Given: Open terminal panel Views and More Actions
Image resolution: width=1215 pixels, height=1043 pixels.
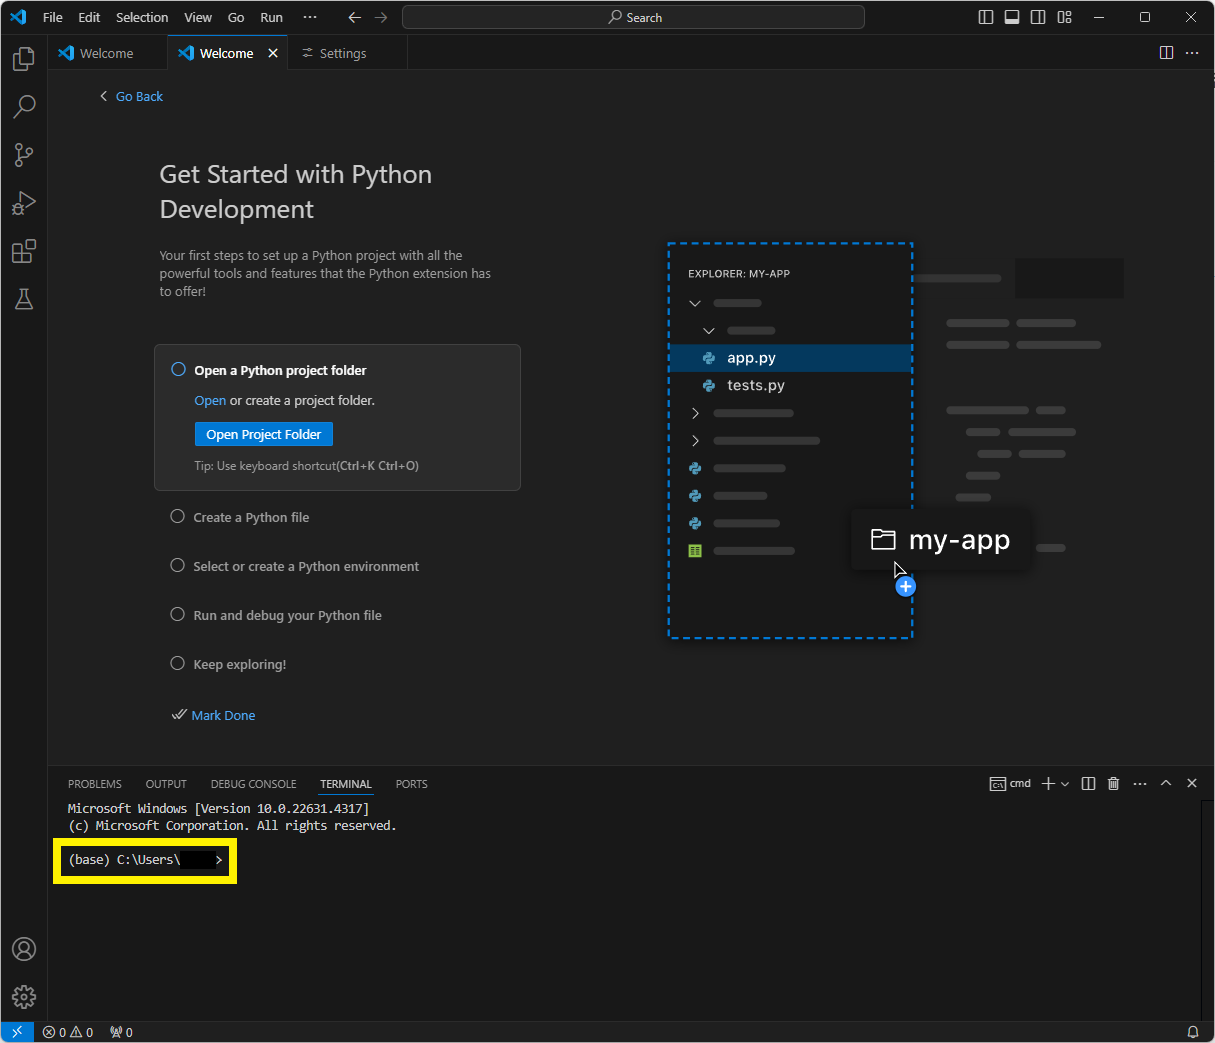Looking at the screenshot, I should pos(1140,783).
